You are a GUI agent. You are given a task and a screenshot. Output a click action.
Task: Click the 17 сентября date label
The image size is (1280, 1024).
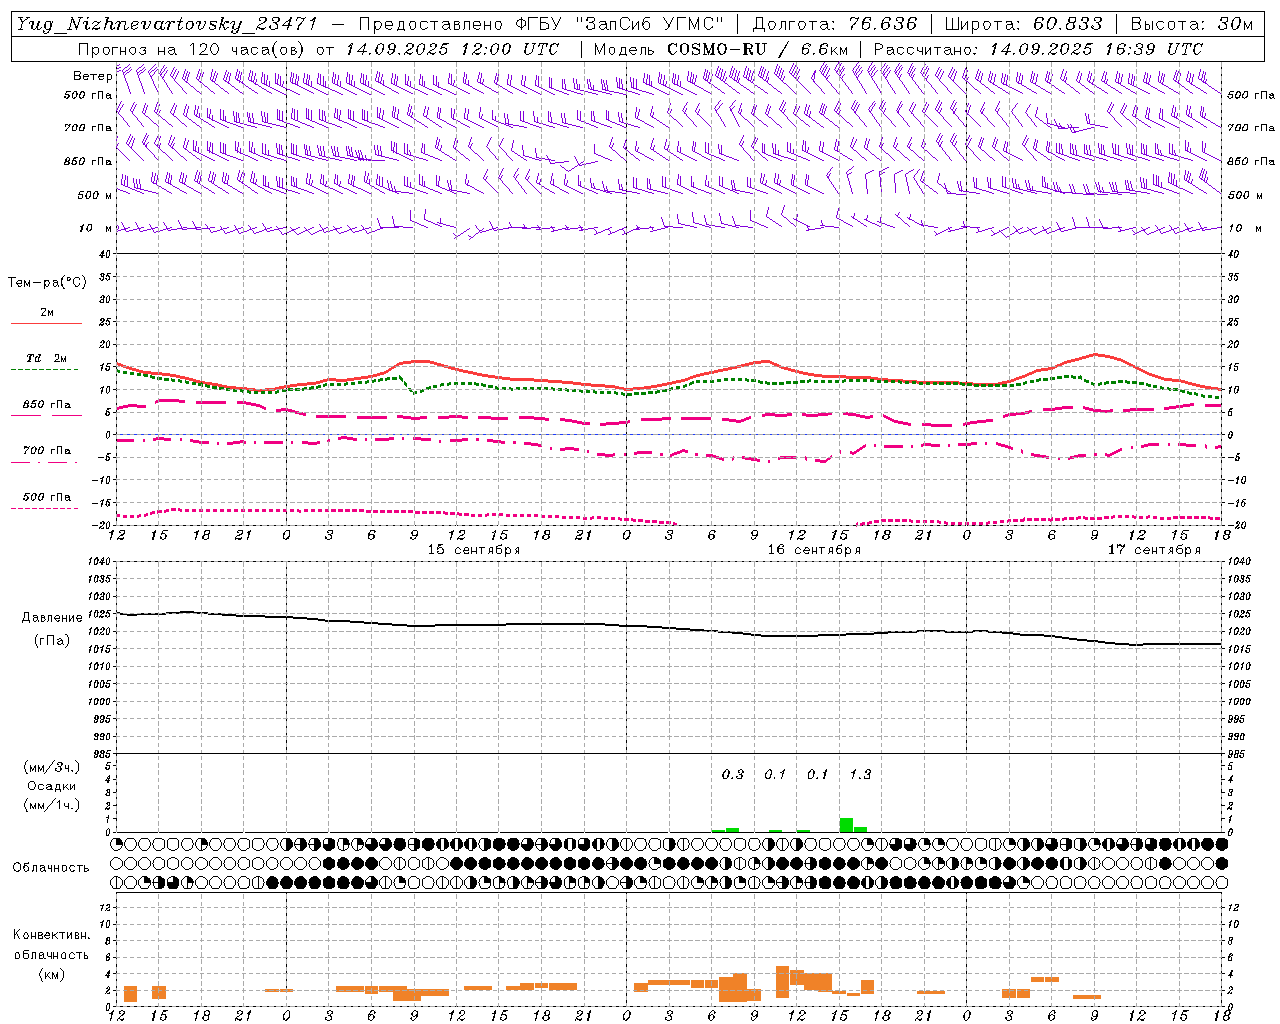pos(1154,549)
